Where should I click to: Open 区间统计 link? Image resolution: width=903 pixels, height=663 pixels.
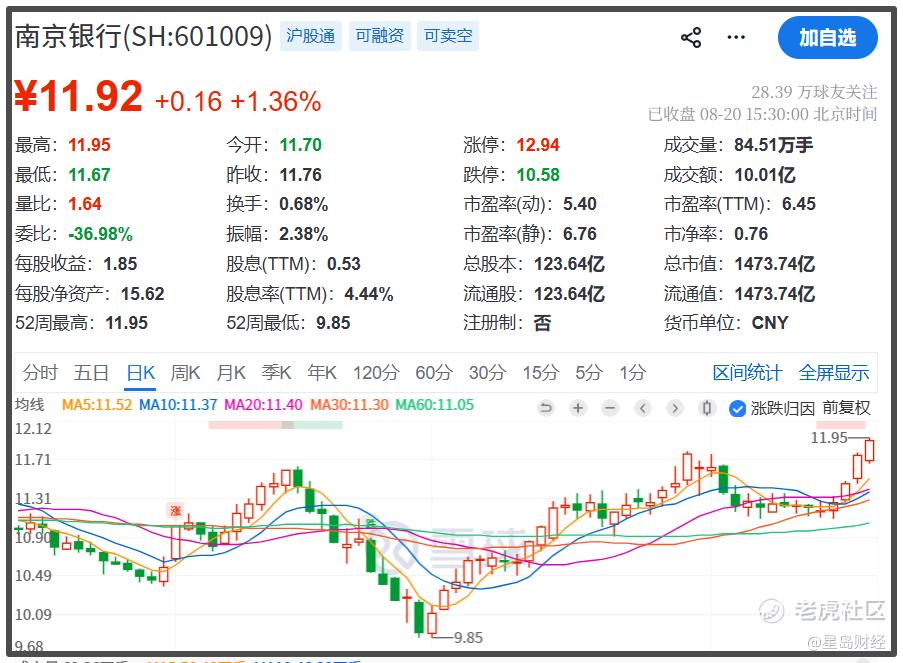coord(748,373)
